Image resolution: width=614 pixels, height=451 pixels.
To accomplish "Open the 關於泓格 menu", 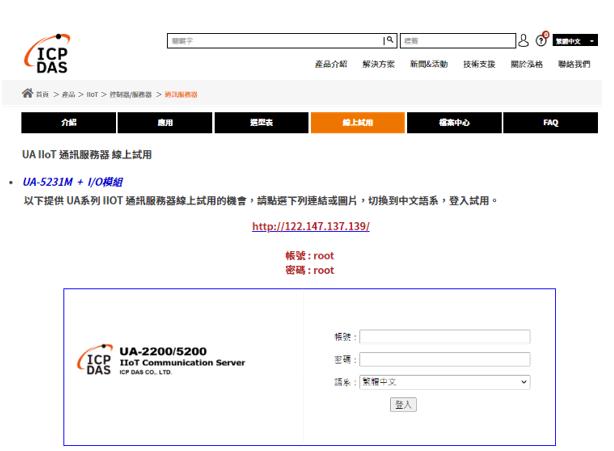I will click(x=527, y=64).
